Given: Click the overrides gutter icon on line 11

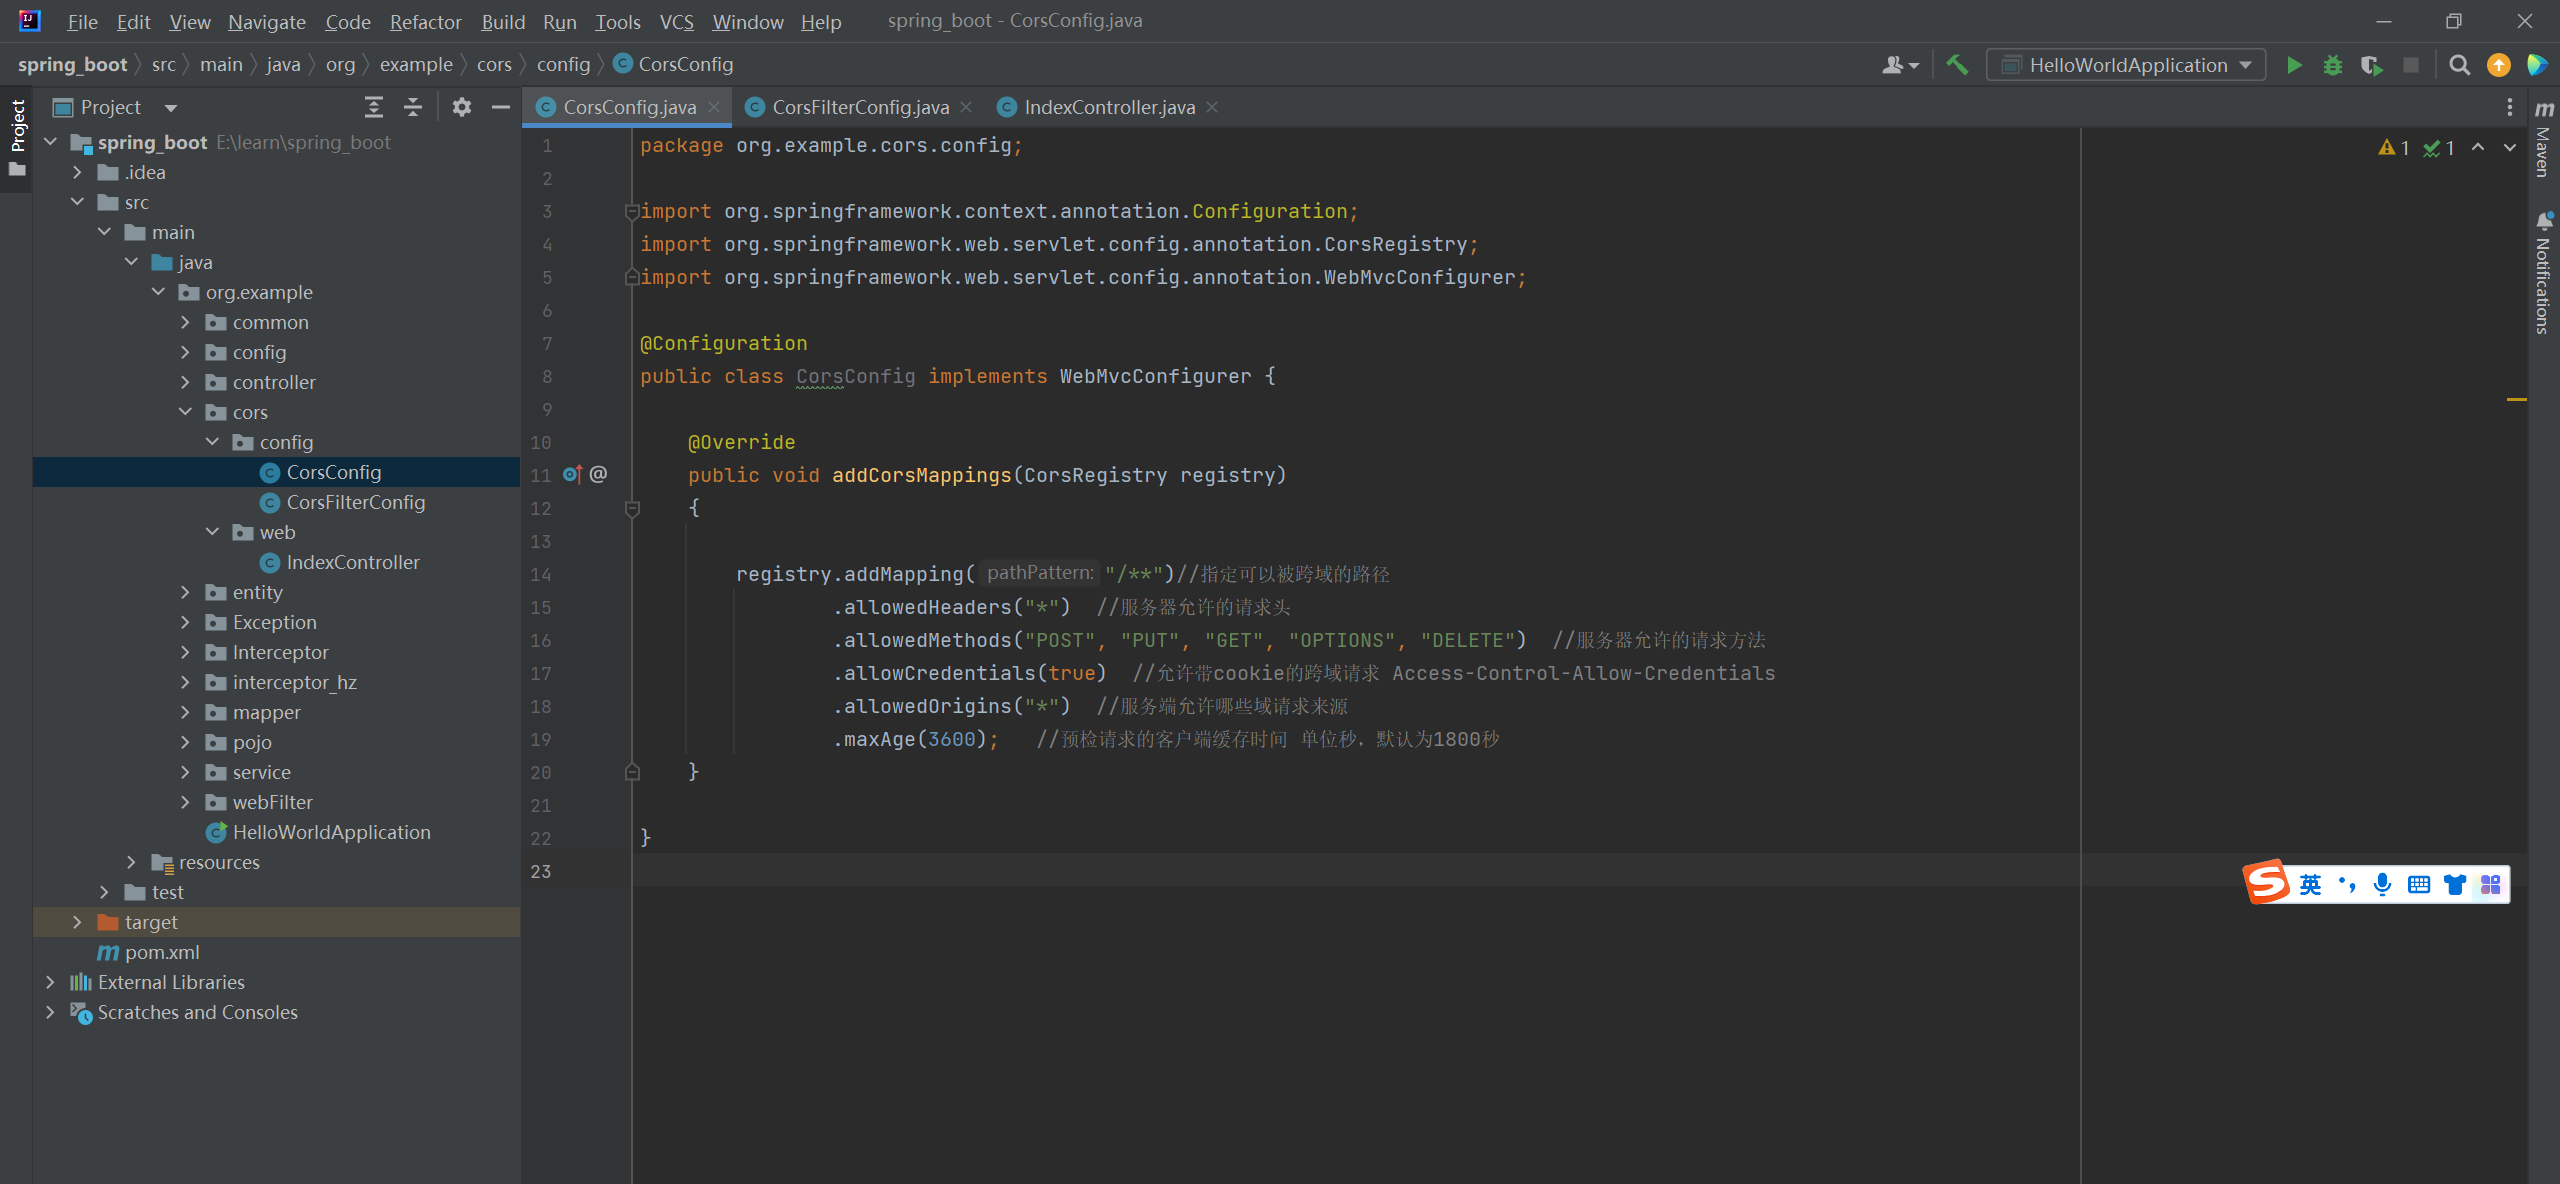Looking at the screenshot, I should (572, 474).
